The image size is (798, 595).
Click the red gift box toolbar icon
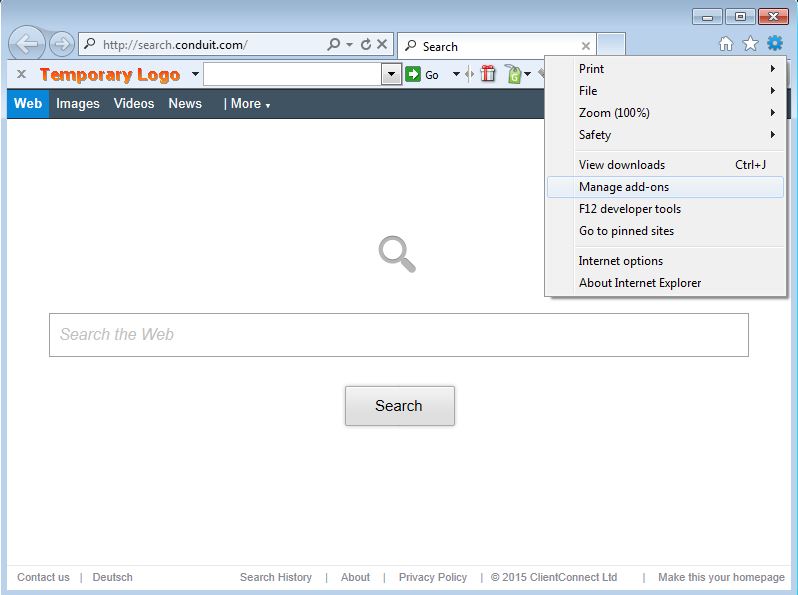(x=488, y=74)
